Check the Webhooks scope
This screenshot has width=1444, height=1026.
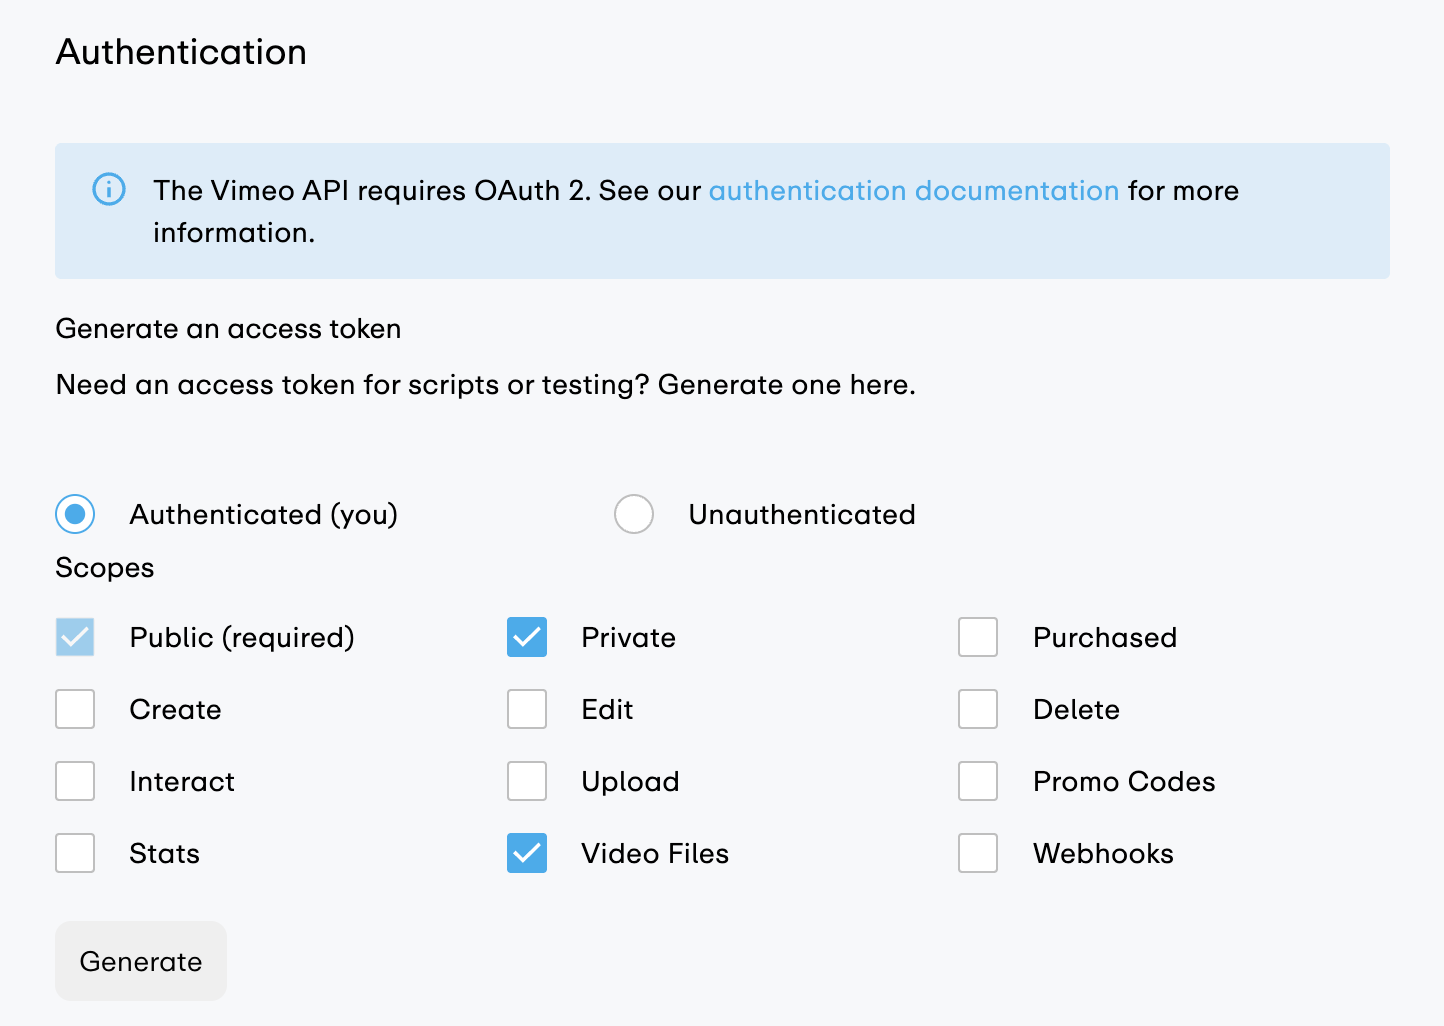[x=977, y=853]
